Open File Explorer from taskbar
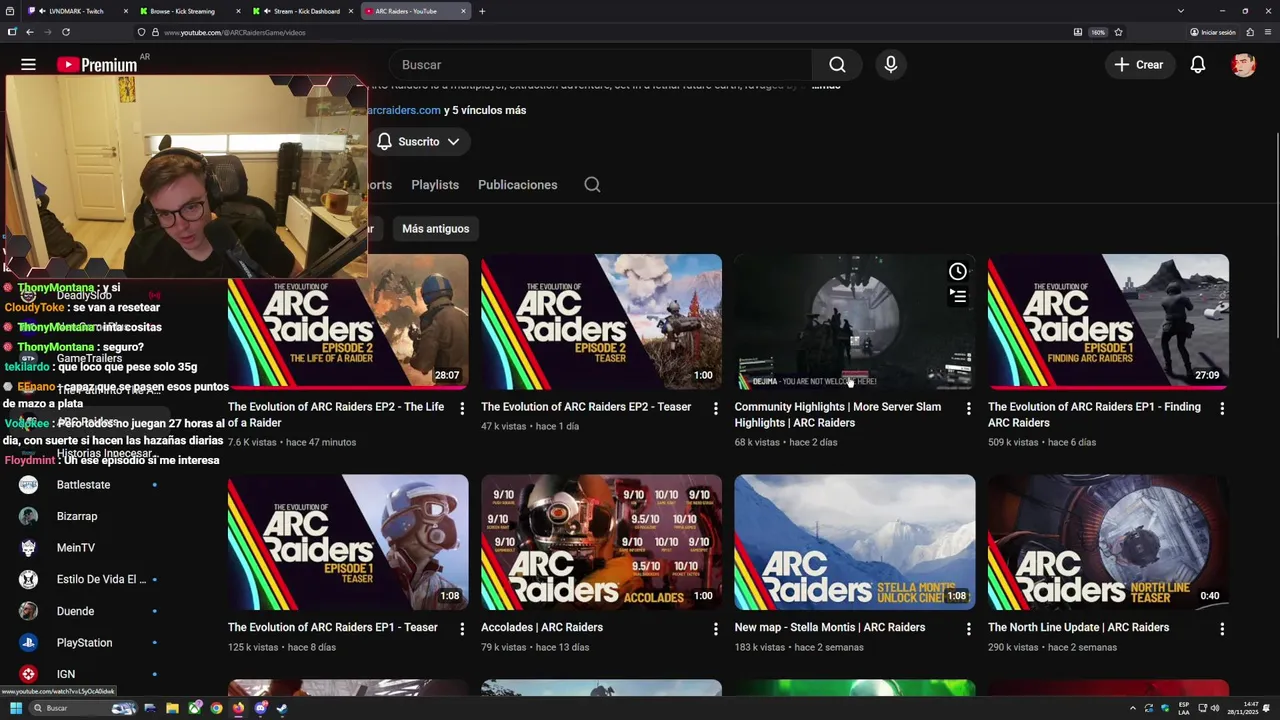The width and height of the screenshot is (1280, 720). pos(172,708)
